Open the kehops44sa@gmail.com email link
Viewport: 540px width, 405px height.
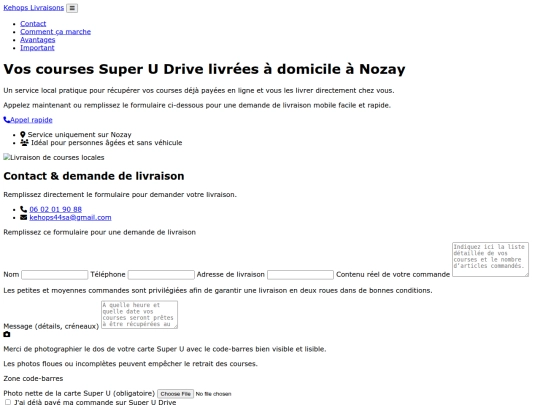coord(70,218)
